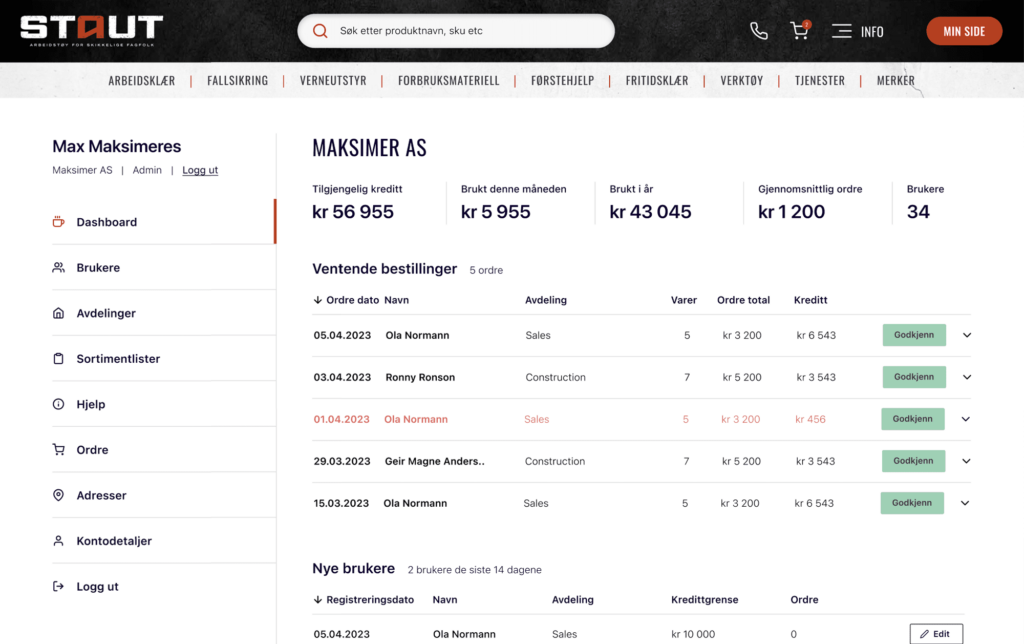
Task: Click the Kontodetaljer person icon
Action: point(58,541)
